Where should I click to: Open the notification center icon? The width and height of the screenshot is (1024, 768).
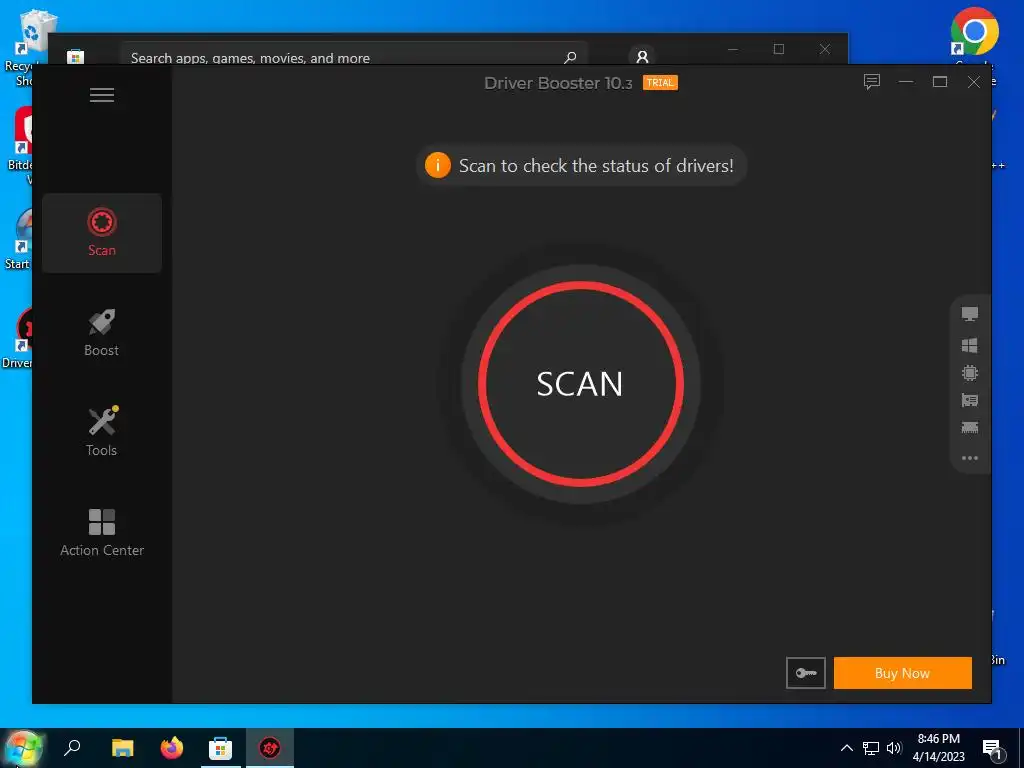[x=992, y=749]
